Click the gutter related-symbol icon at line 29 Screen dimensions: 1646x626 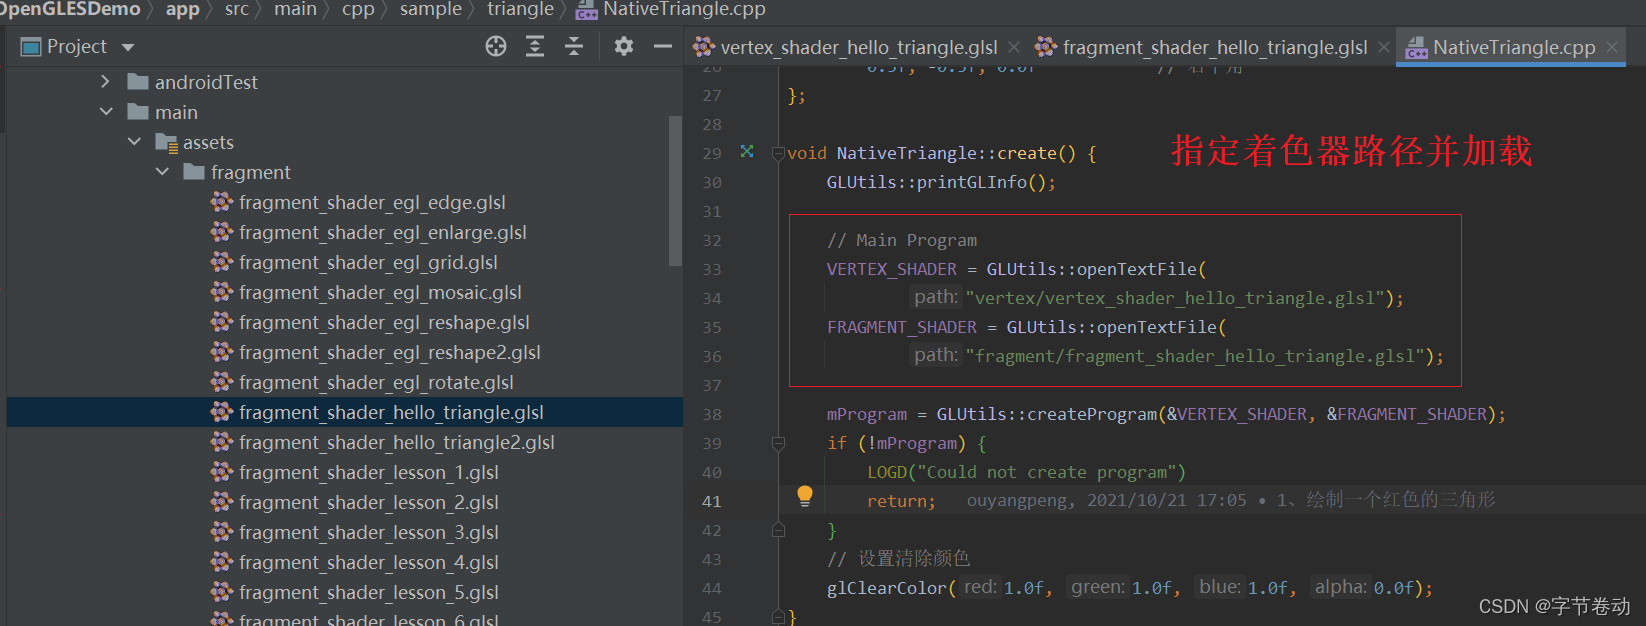747,152
